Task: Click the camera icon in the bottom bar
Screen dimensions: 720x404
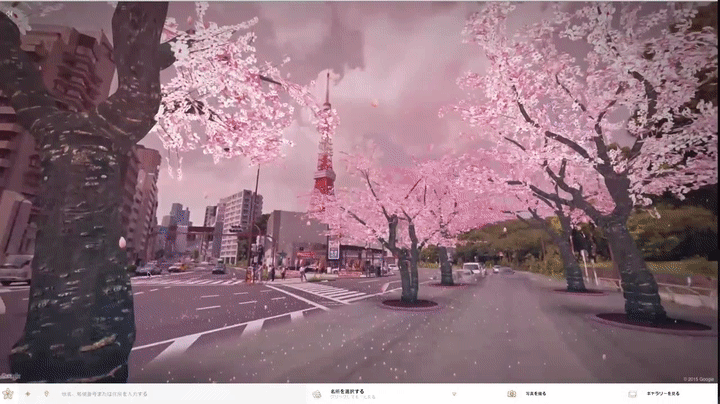Action: click(x=511, y=394)
